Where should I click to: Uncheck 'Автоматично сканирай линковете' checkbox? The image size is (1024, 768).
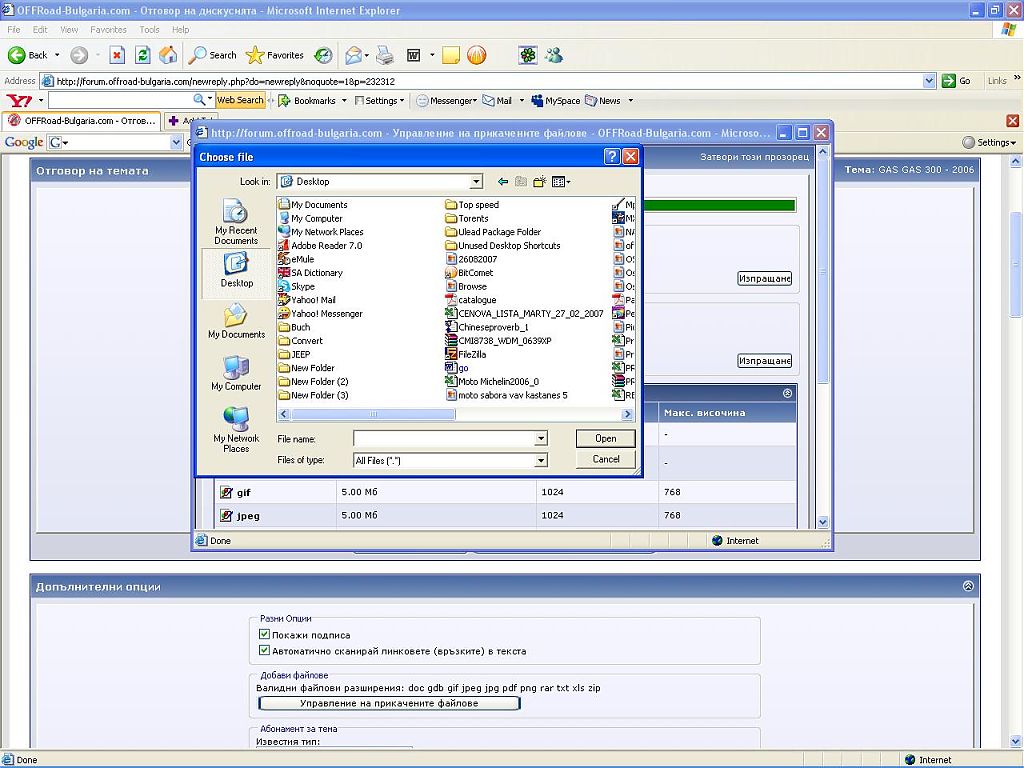[264, 651]
